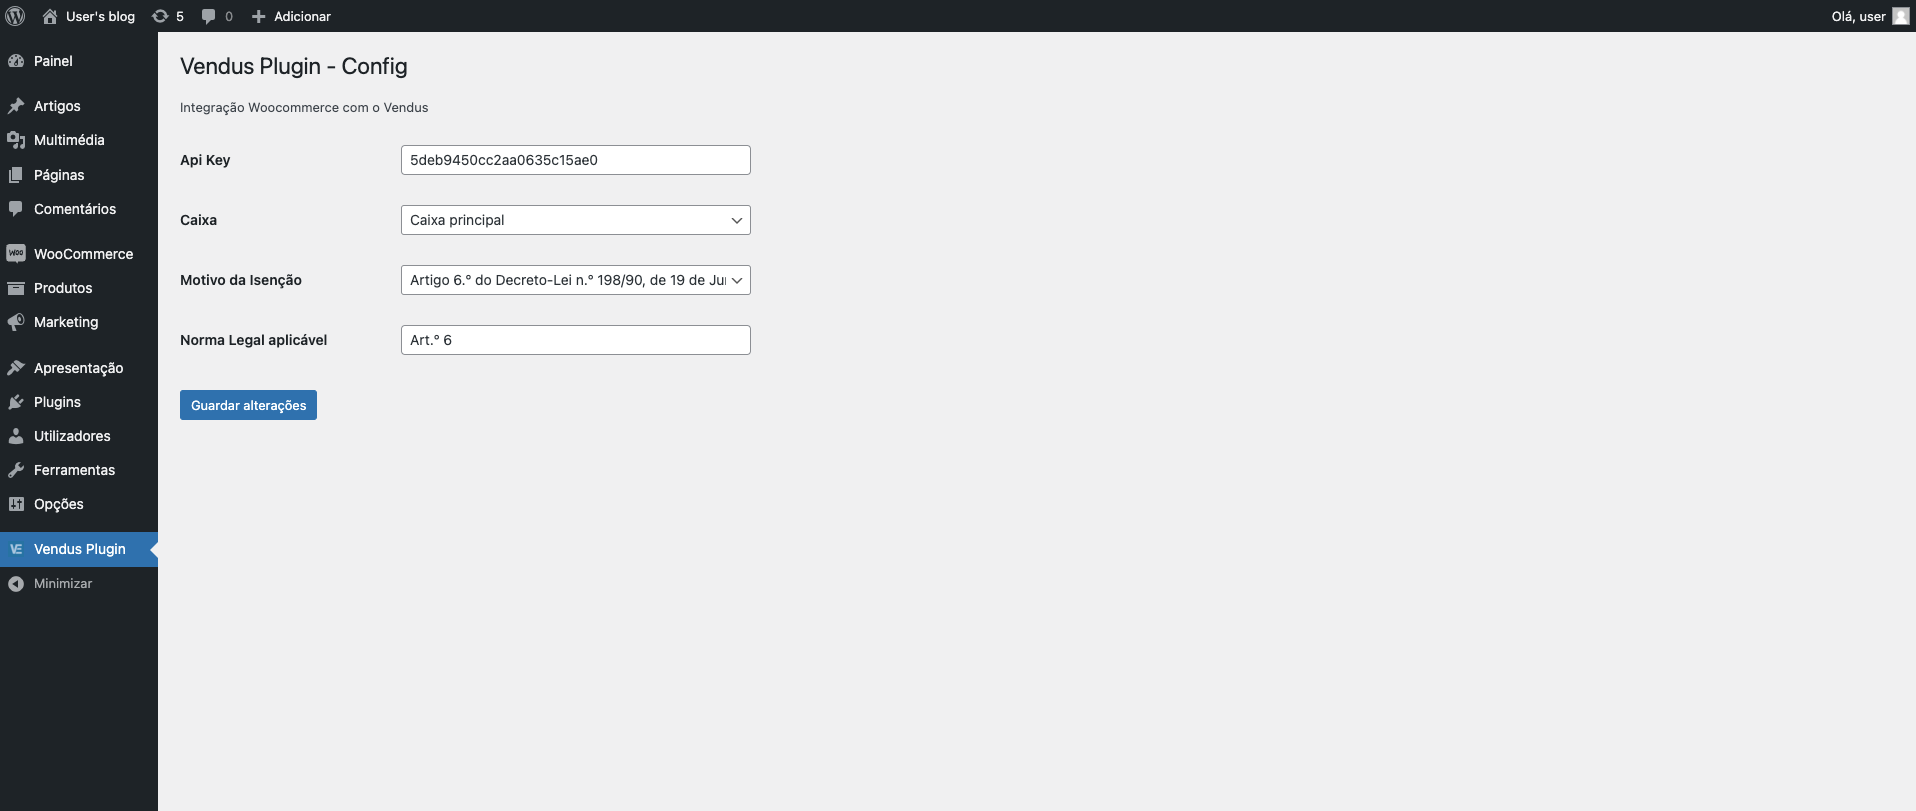Click the Apresentação brush icon
This screenshot has width=1916, height=811.
point(16,368)
